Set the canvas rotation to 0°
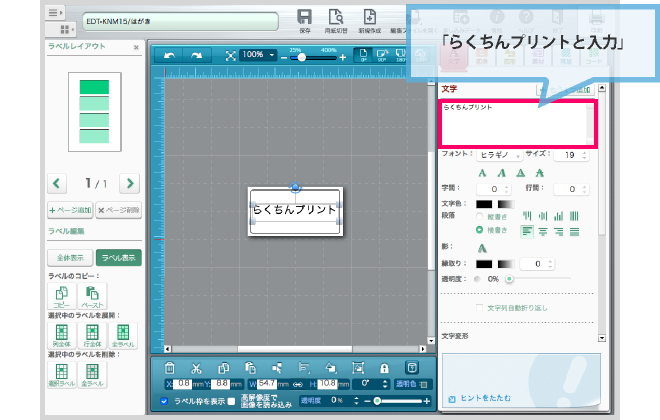This screenshot has height=420, width=660. coord(363,55)
